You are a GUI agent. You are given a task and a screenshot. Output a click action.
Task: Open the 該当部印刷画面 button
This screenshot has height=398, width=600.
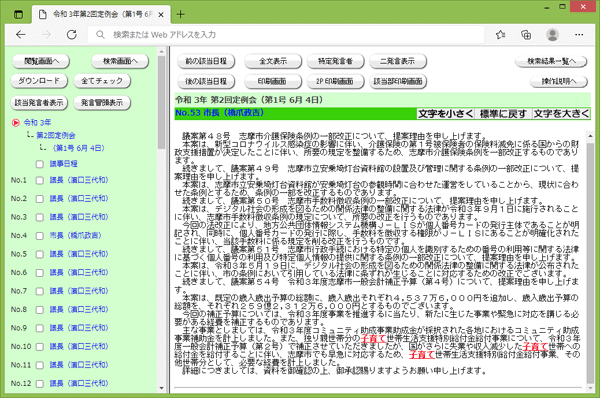tap(398, 81)
